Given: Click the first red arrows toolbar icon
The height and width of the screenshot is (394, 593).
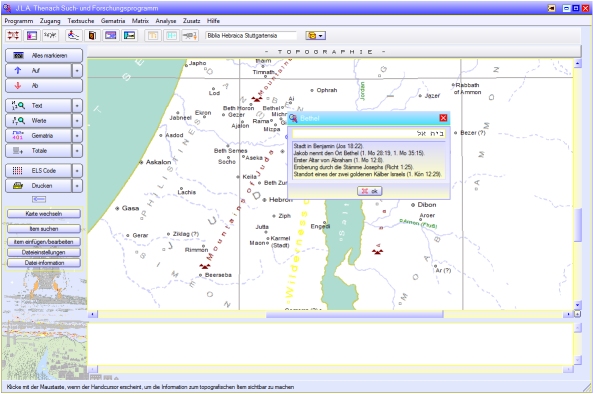Looking at the screenshot, I should [x=13, y=36].
